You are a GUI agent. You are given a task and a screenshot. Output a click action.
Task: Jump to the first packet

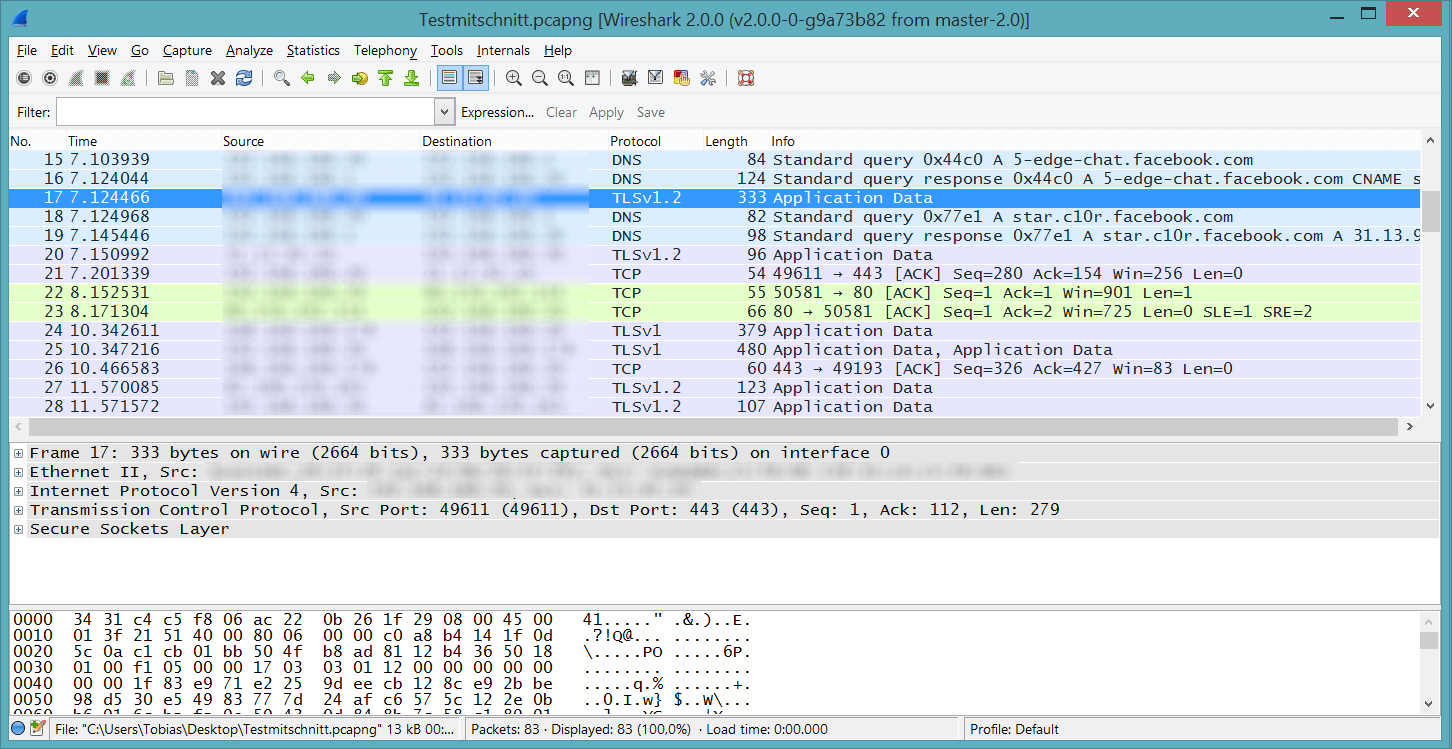point(386,78)
